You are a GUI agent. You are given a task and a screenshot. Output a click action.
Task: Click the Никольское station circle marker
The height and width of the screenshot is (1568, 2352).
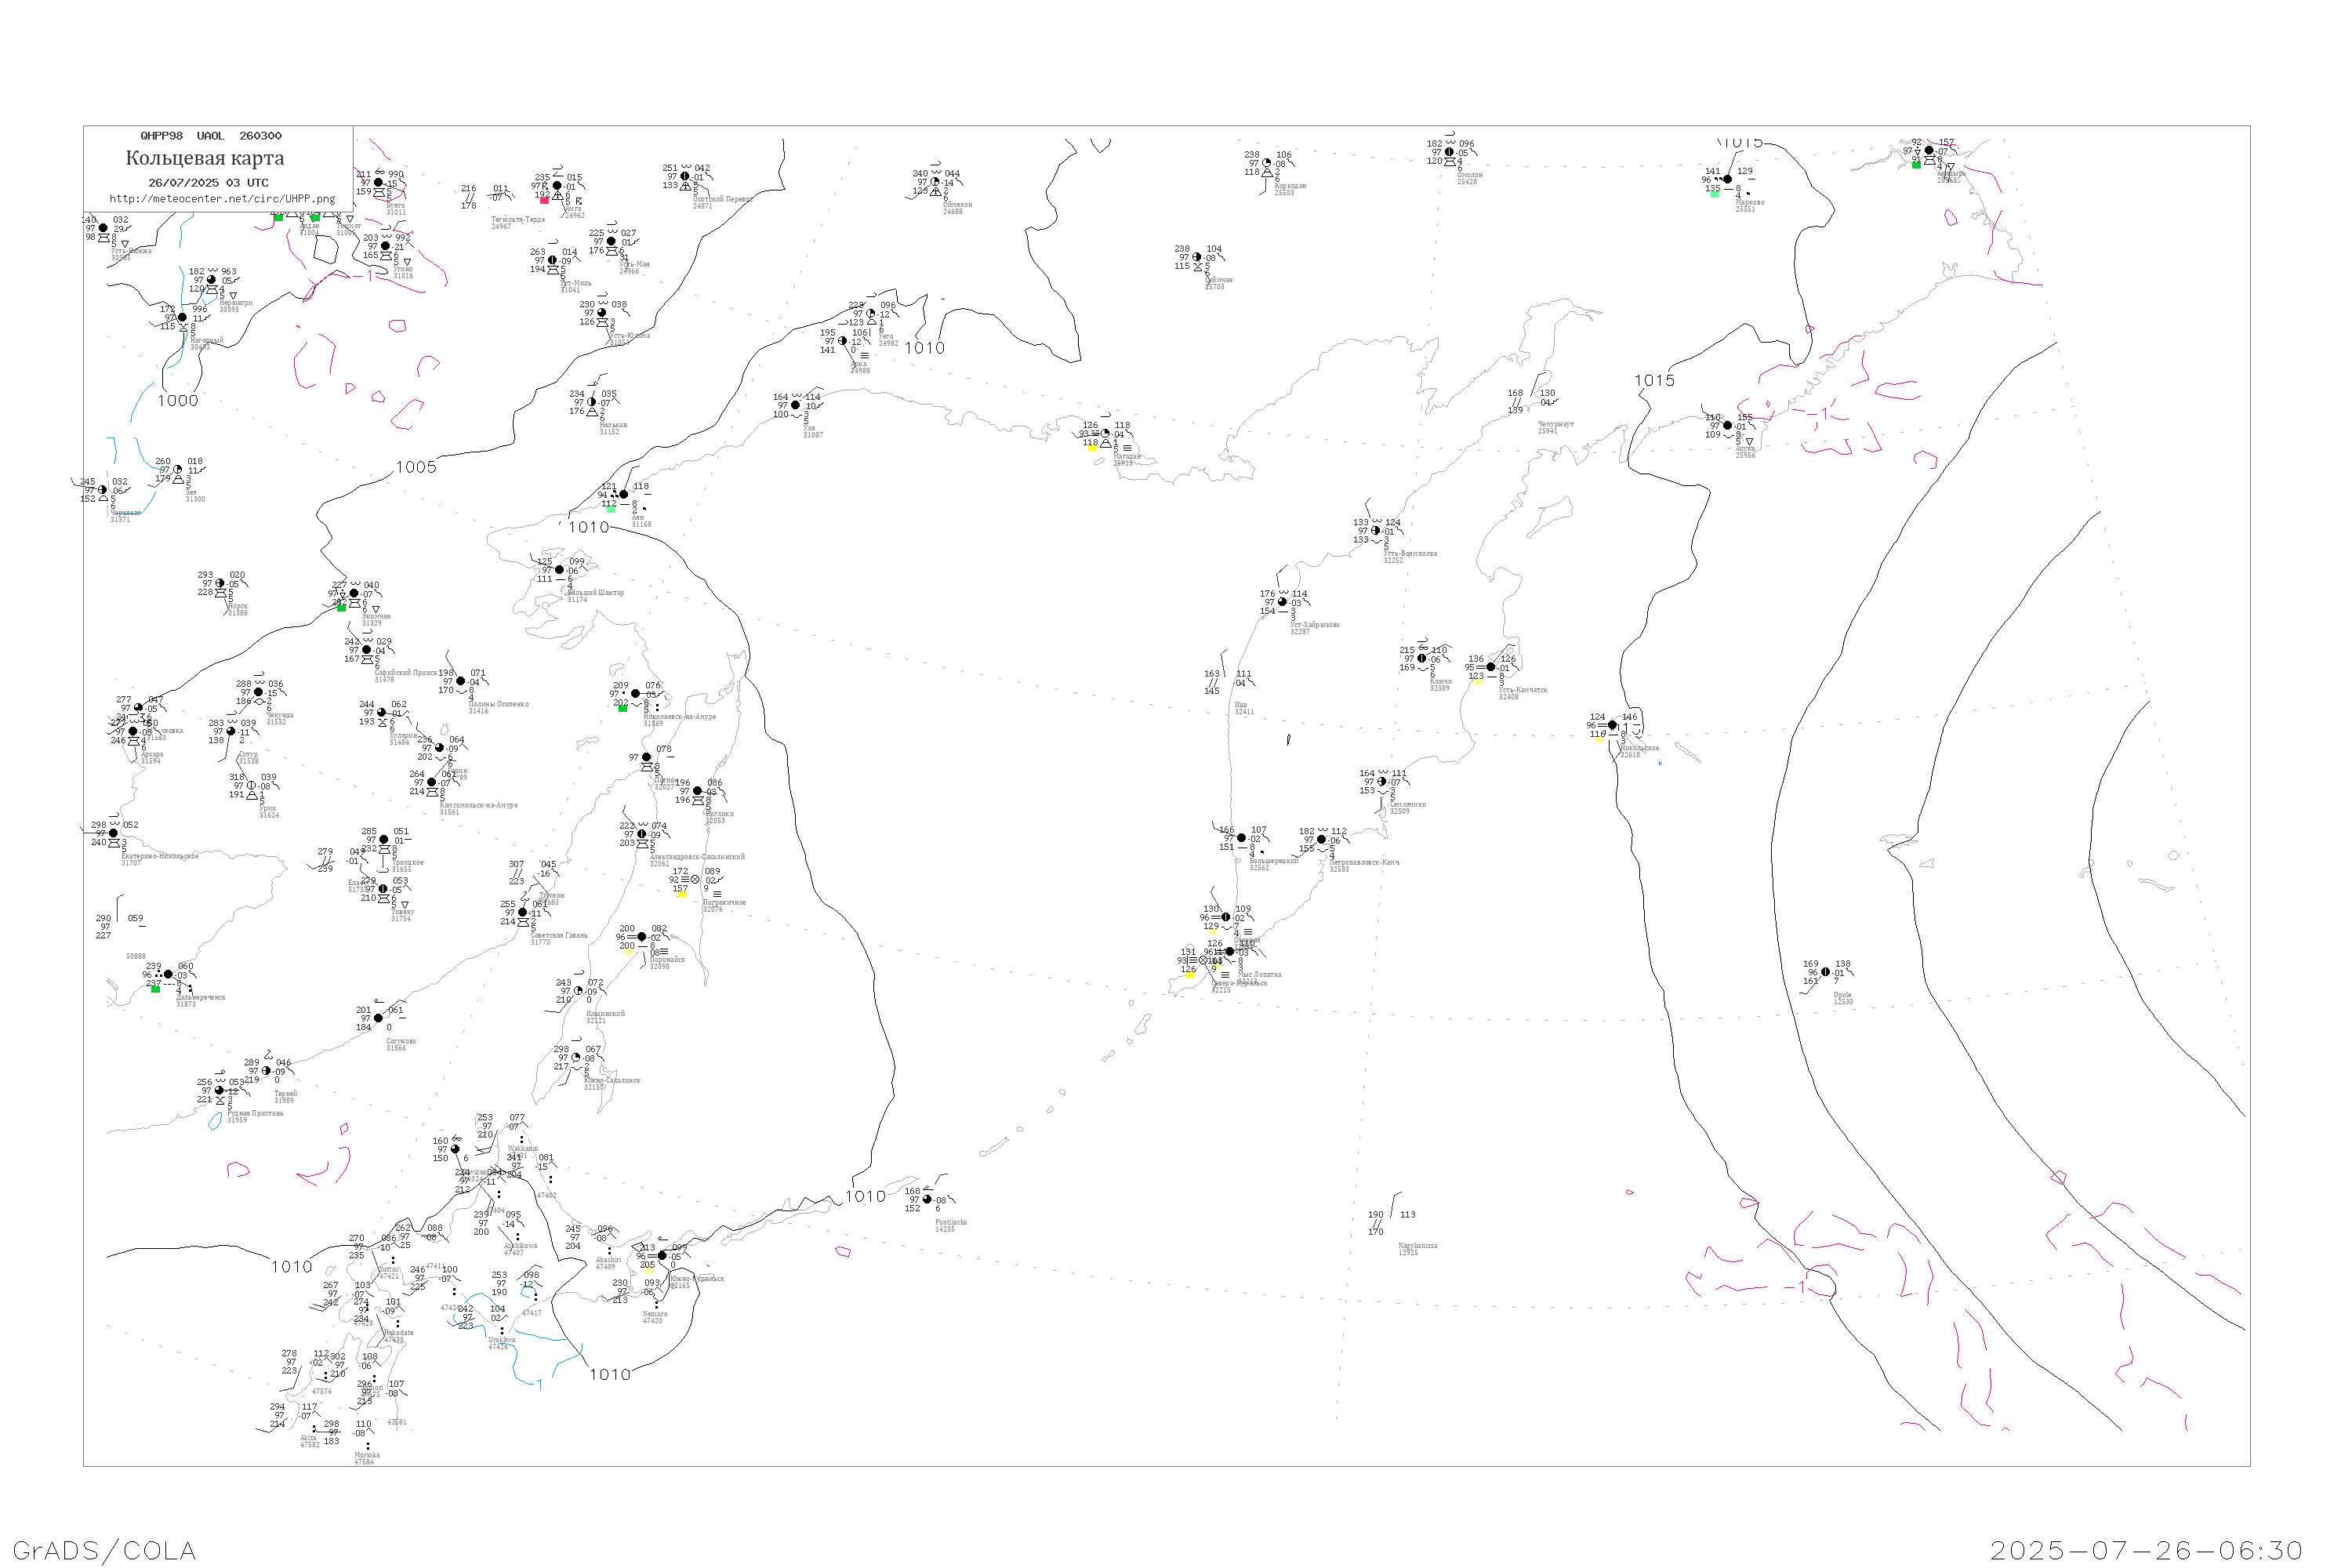[x=1612, y=726]
